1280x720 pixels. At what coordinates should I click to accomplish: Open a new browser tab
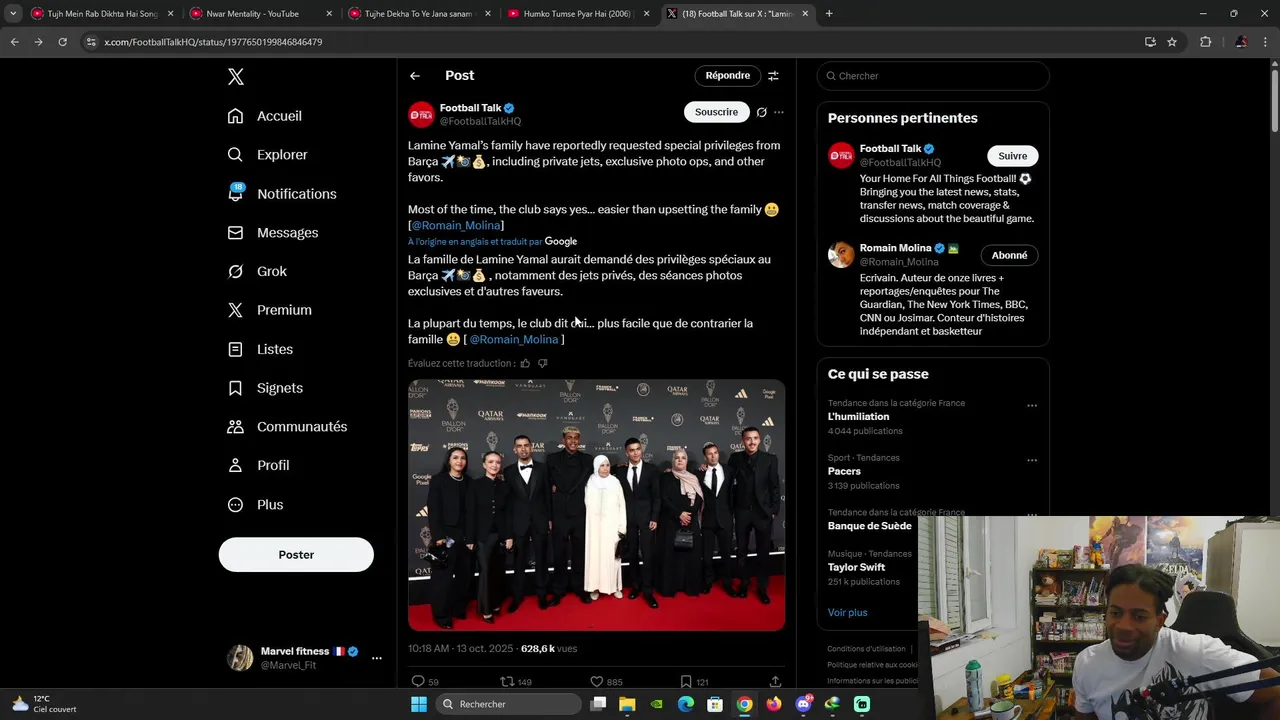(829, 14)
